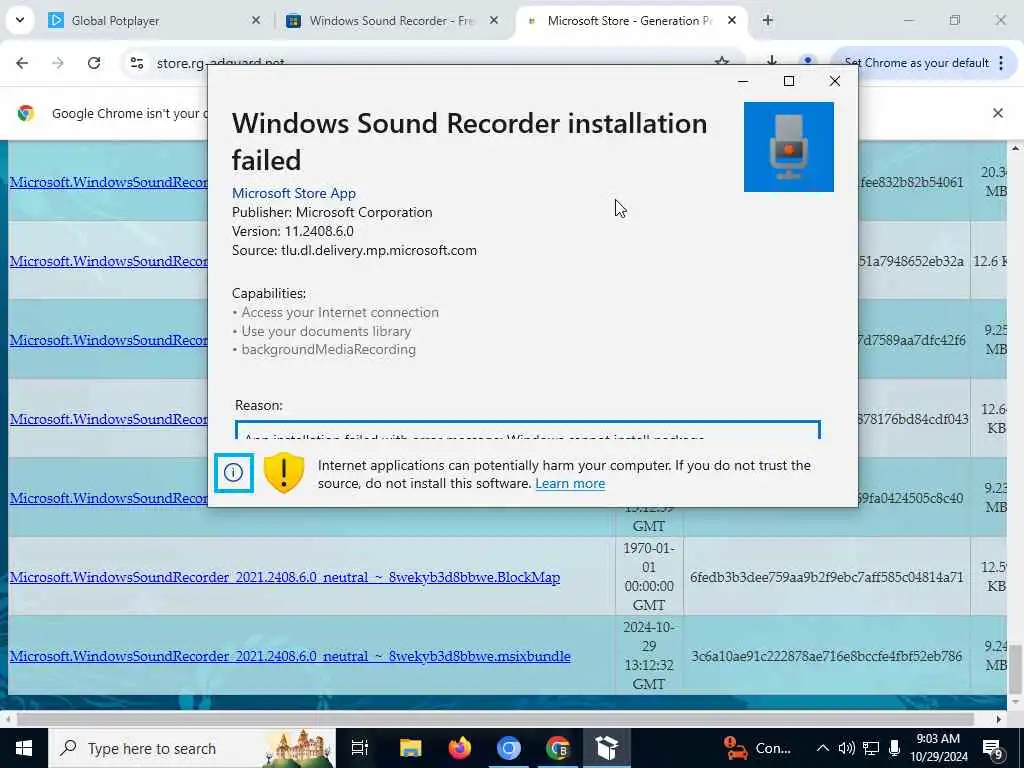Click the store.rg-adguard.net address bar
Image resolution: width=1024 pixels, height=768 pixels.
[431, 63]
